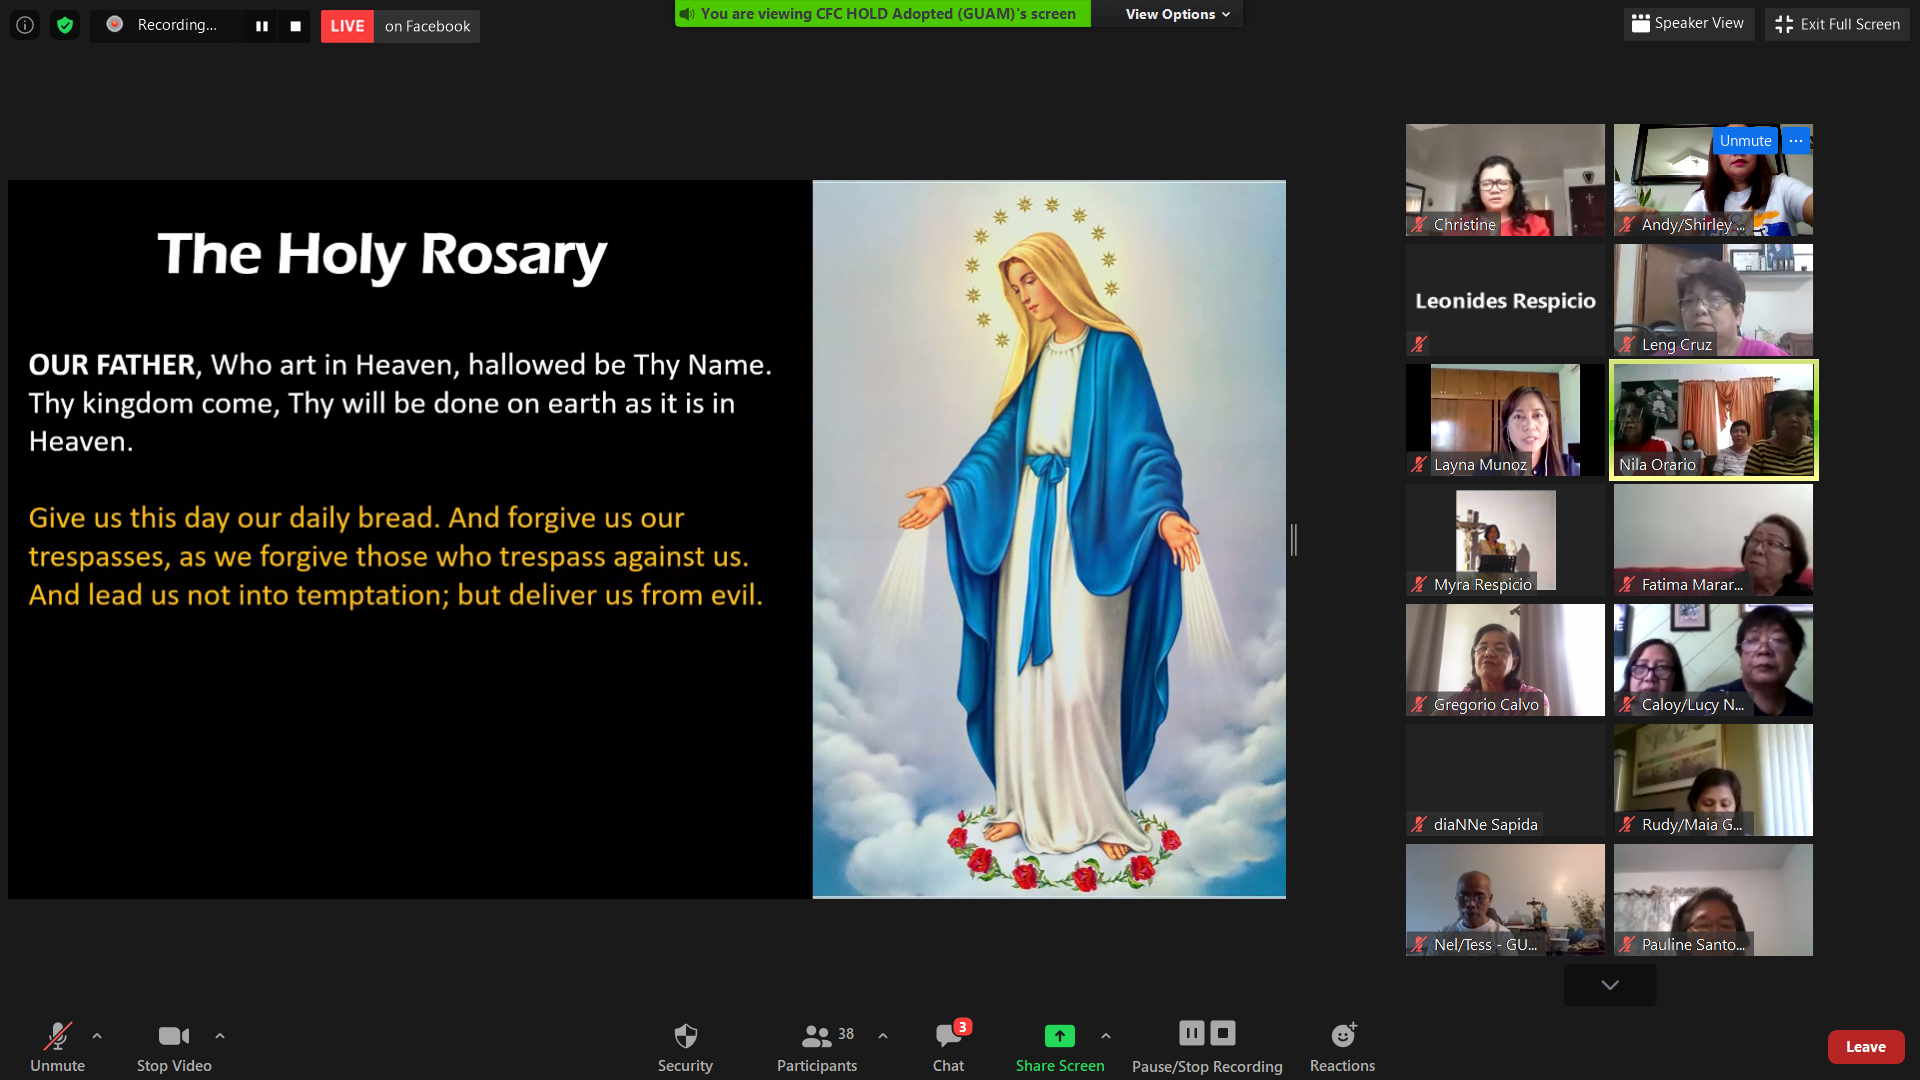Click the red Leave button
1920x1080 pixels.
1866,1047
